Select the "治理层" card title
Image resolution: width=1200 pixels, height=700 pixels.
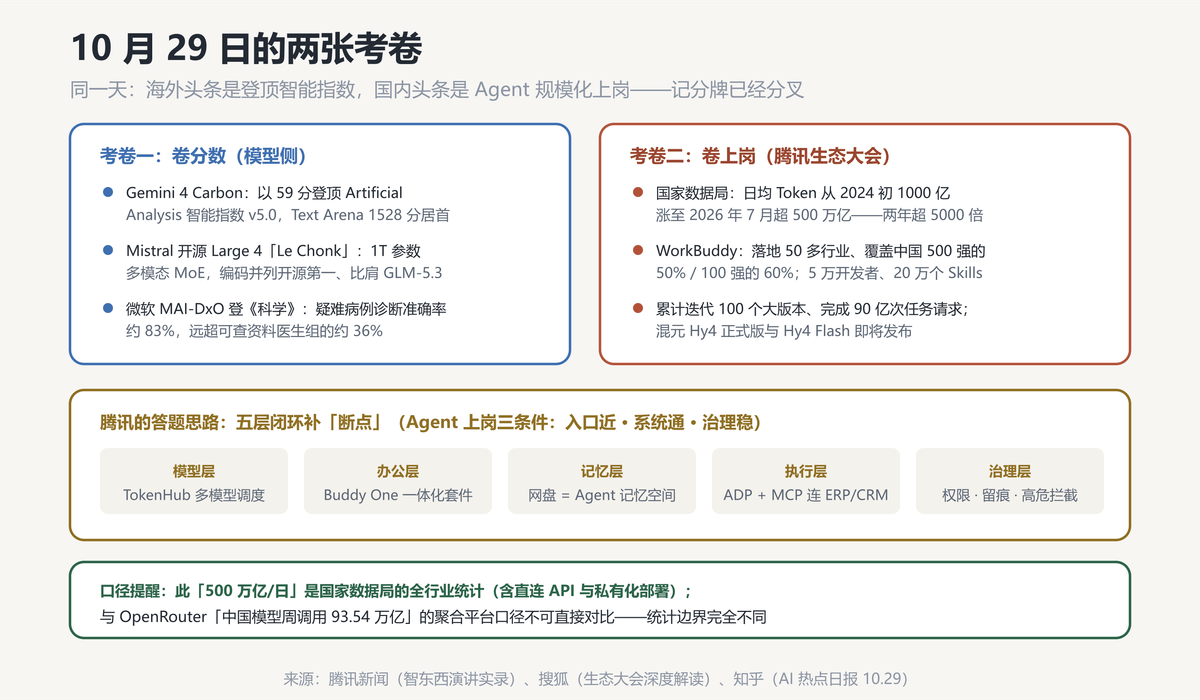(x=1010, y=471)
